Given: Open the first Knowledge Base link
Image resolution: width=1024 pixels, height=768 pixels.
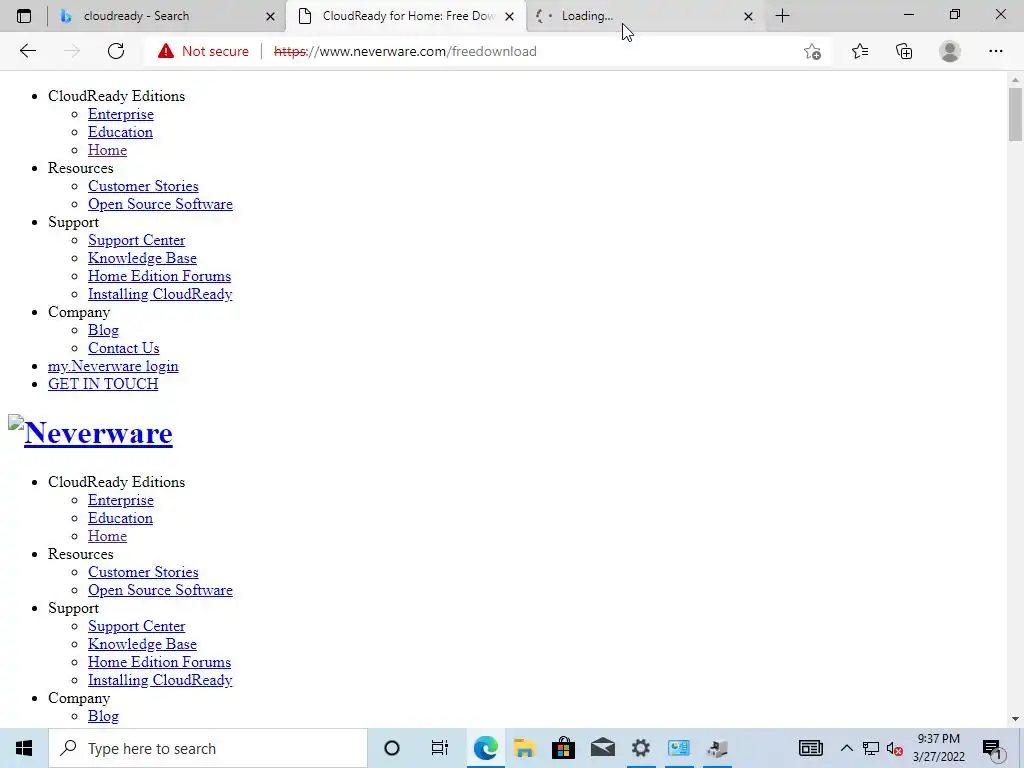Looking at the screenshot, I should 142,258.
